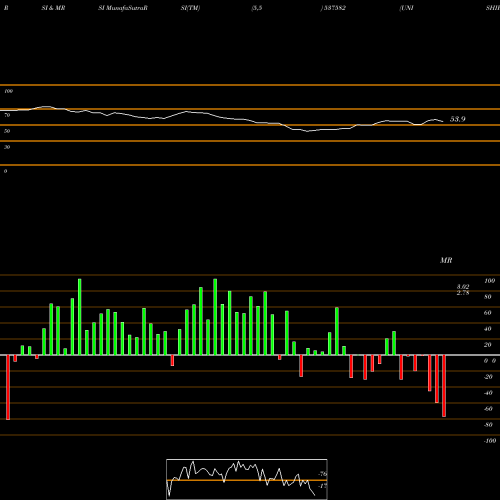Click the MR axis label 40
The height and width of the screenshot is (500, 500).
point(488,329)
